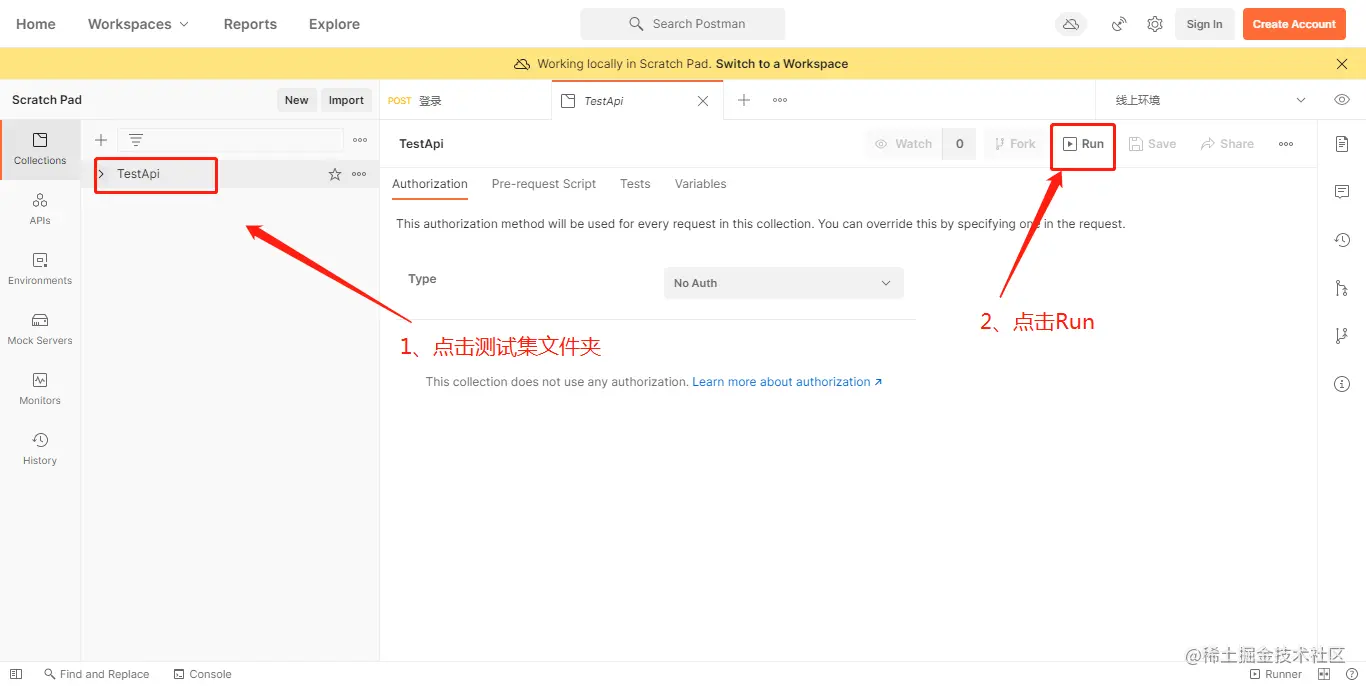Click the collections filter search field

(230, 140)
